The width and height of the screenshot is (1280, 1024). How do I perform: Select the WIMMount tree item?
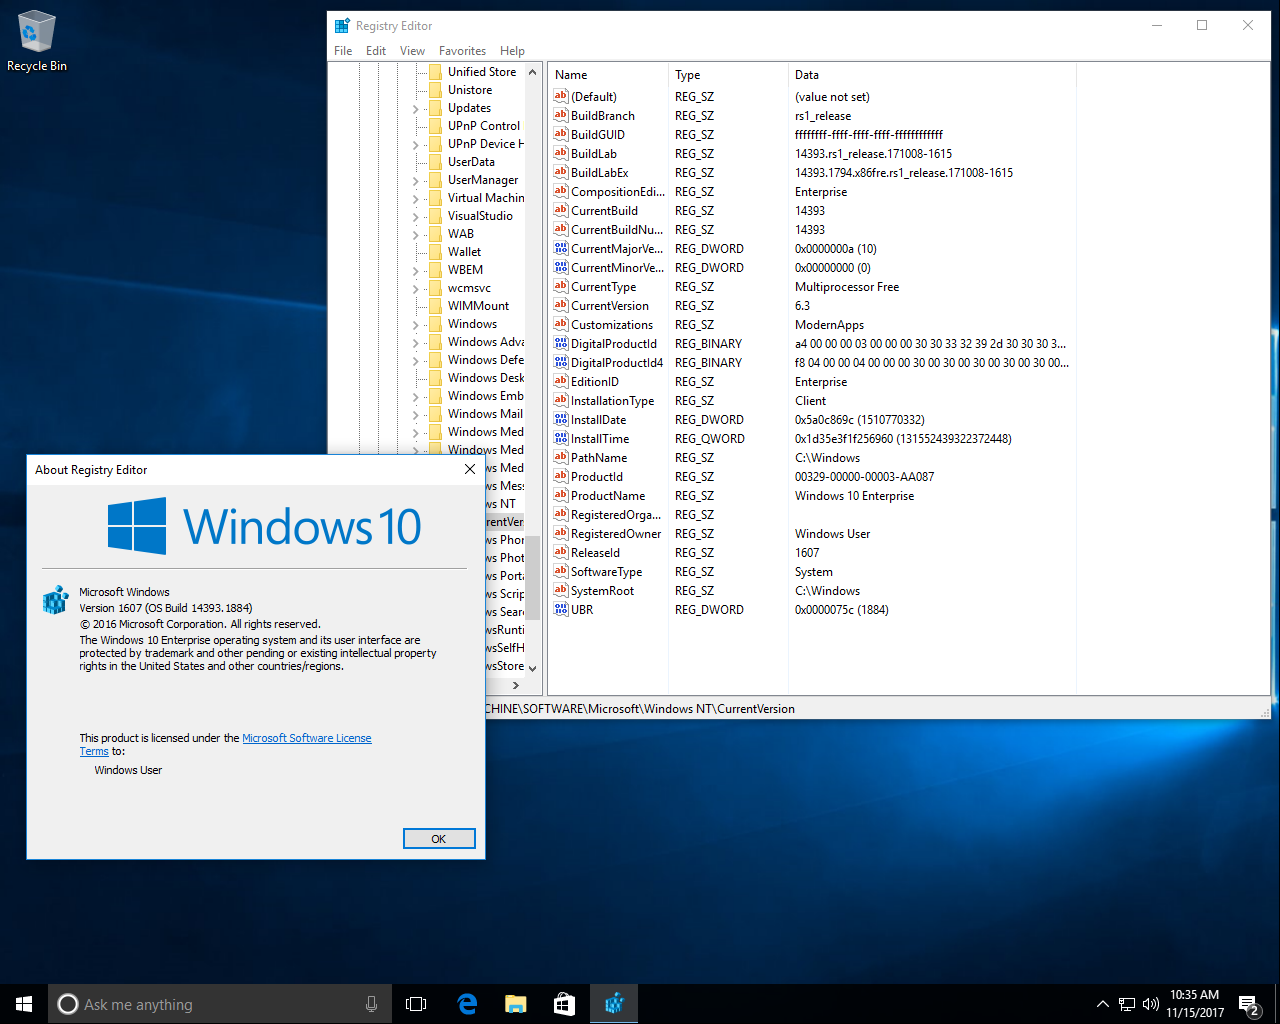pos(478,306)
